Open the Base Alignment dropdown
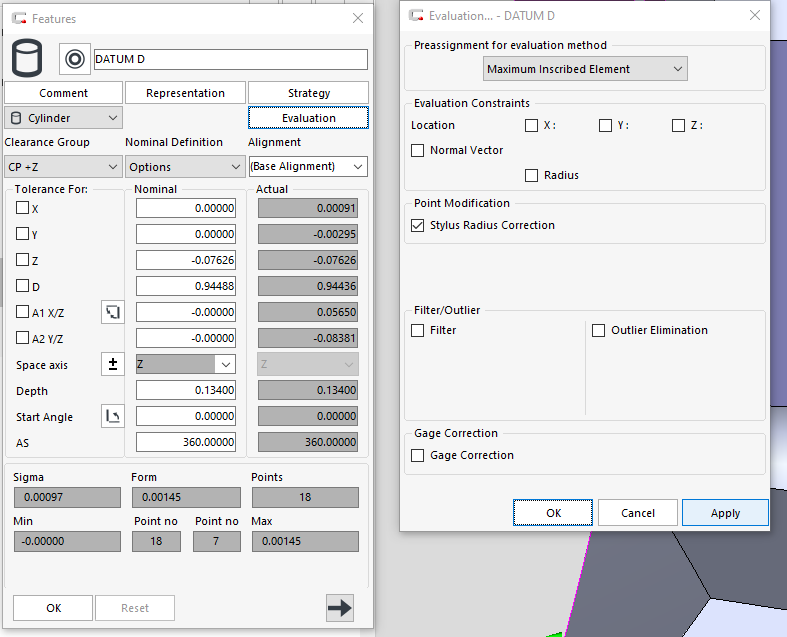The image size is (787, 637). [x=307, y=167]
